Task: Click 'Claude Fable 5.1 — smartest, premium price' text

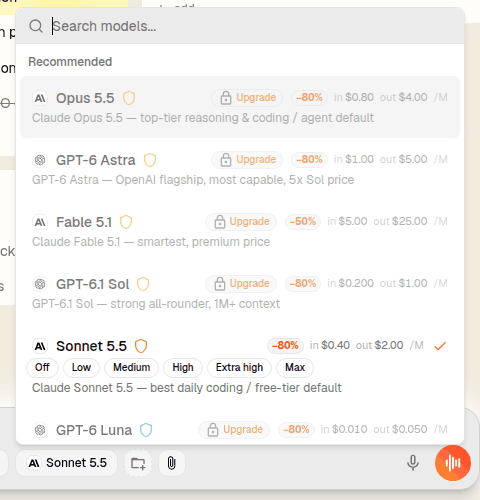Action: point(151,242)
